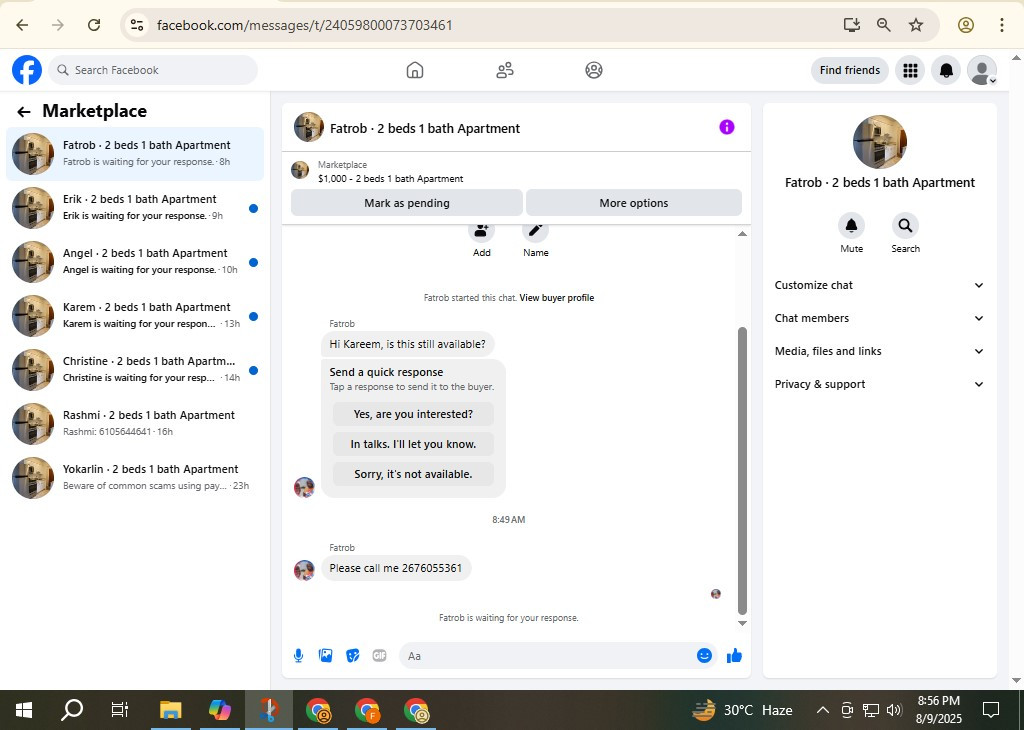This screenshot has height=730, width=1024.
Task: Click the listing photo in right panel
Action: coord(880,142)
